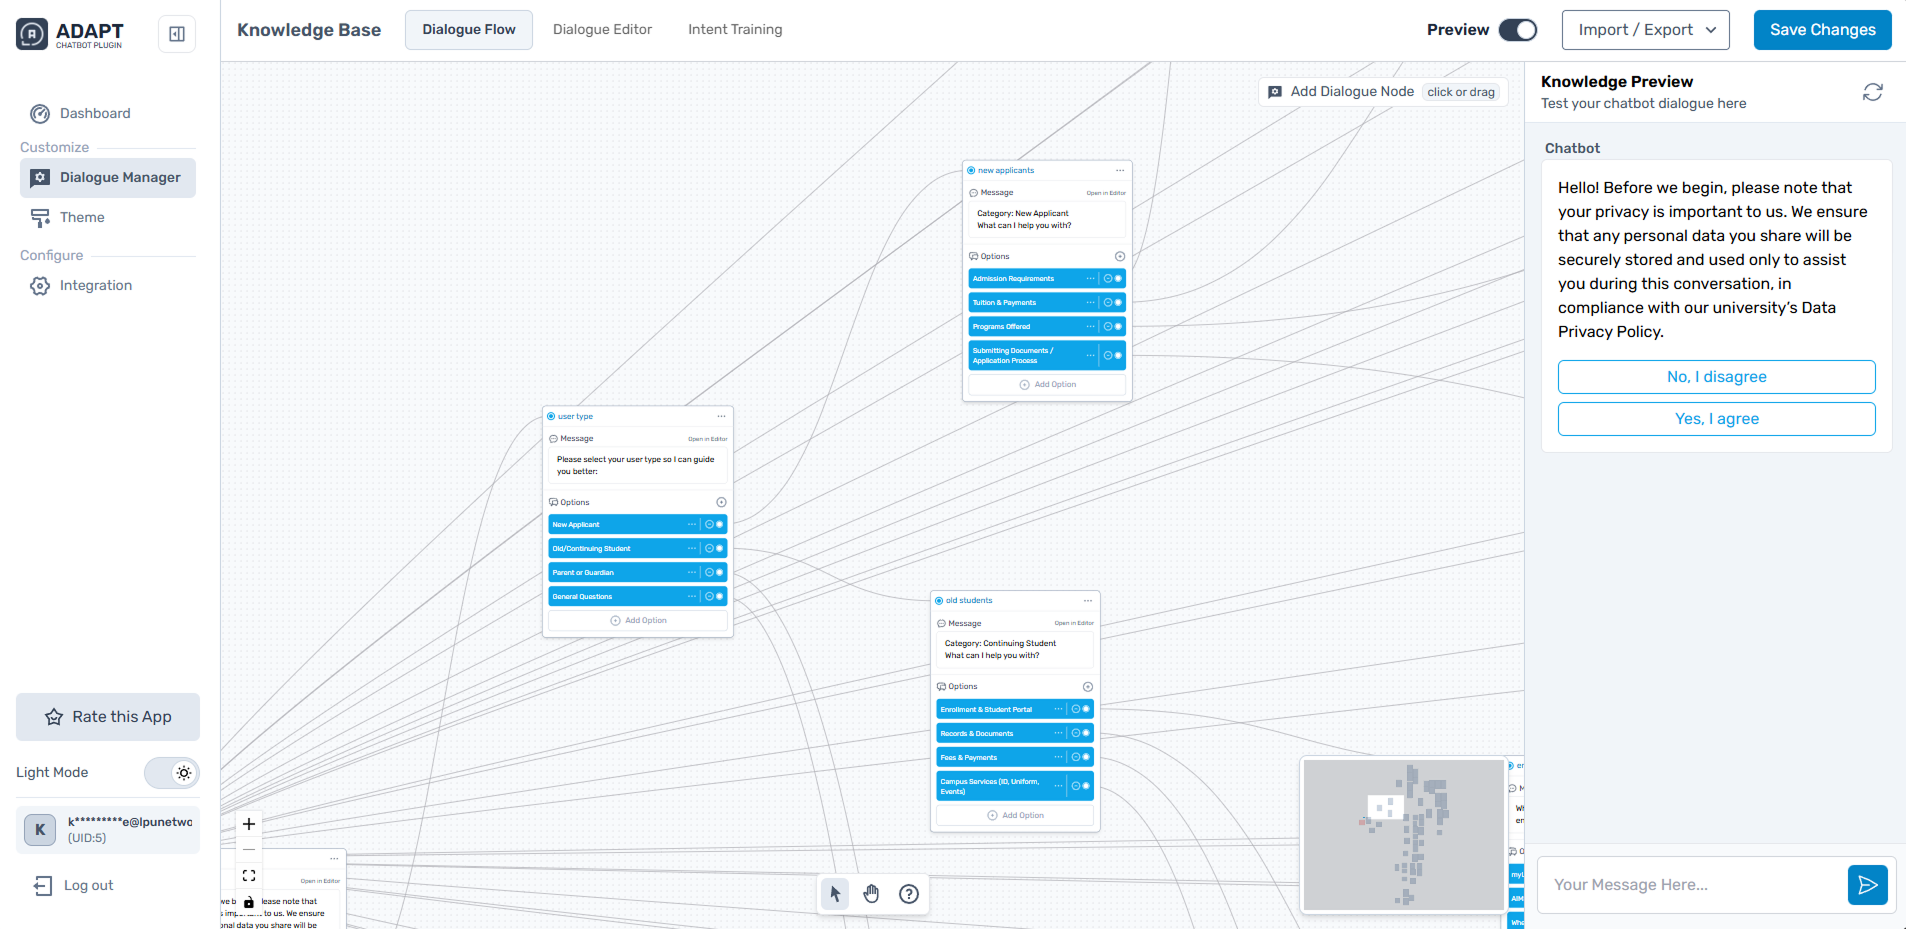Click the Save Changes button
The width and height of the screenshot is (1906, 929).
pyautogui.click(x=1822, y=30)
